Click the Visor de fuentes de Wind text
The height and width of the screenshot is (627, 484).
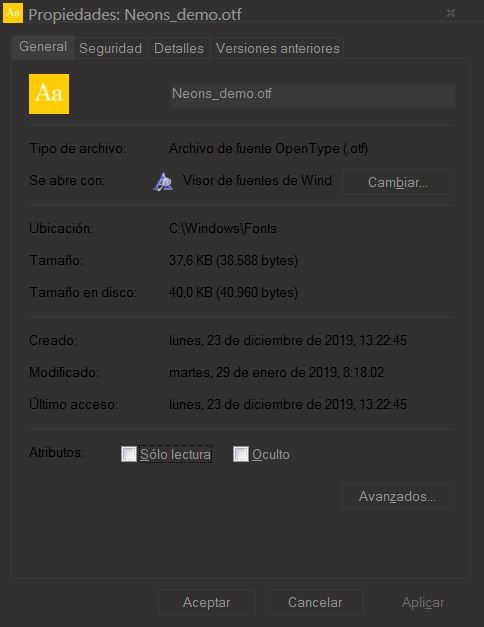pyautogui.click(x=257, y=180)
